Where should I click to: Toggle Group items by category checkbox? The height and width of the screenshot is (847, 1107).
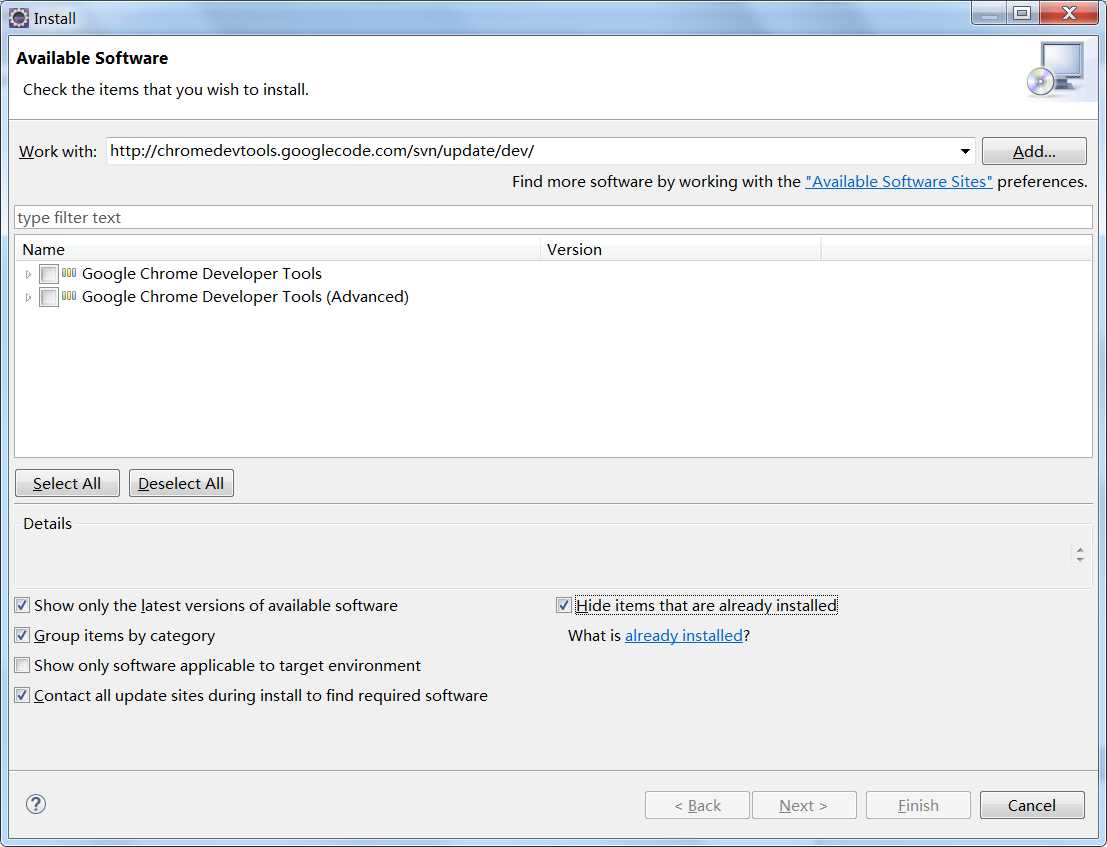point(23,635)
